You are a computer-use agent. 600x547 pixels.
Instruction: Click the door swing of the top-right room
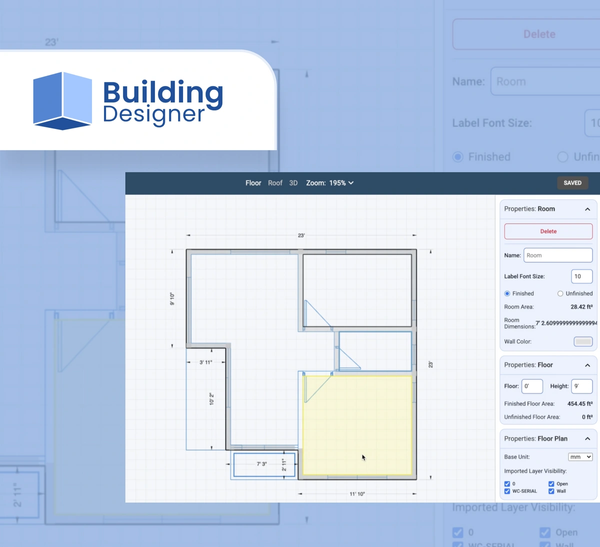pyautogui.click(x=317, y=315)
